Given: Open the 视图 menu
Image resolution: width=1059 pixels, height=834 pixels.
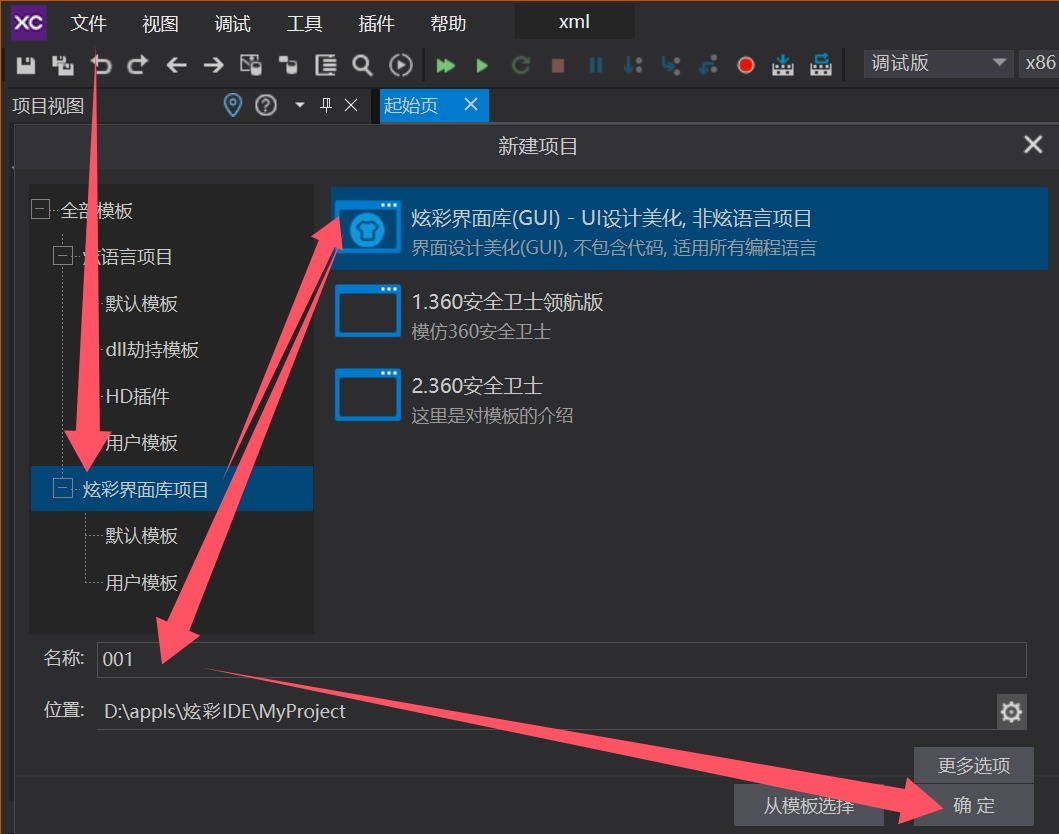Looking at the screenshot, I should [160, 24].
